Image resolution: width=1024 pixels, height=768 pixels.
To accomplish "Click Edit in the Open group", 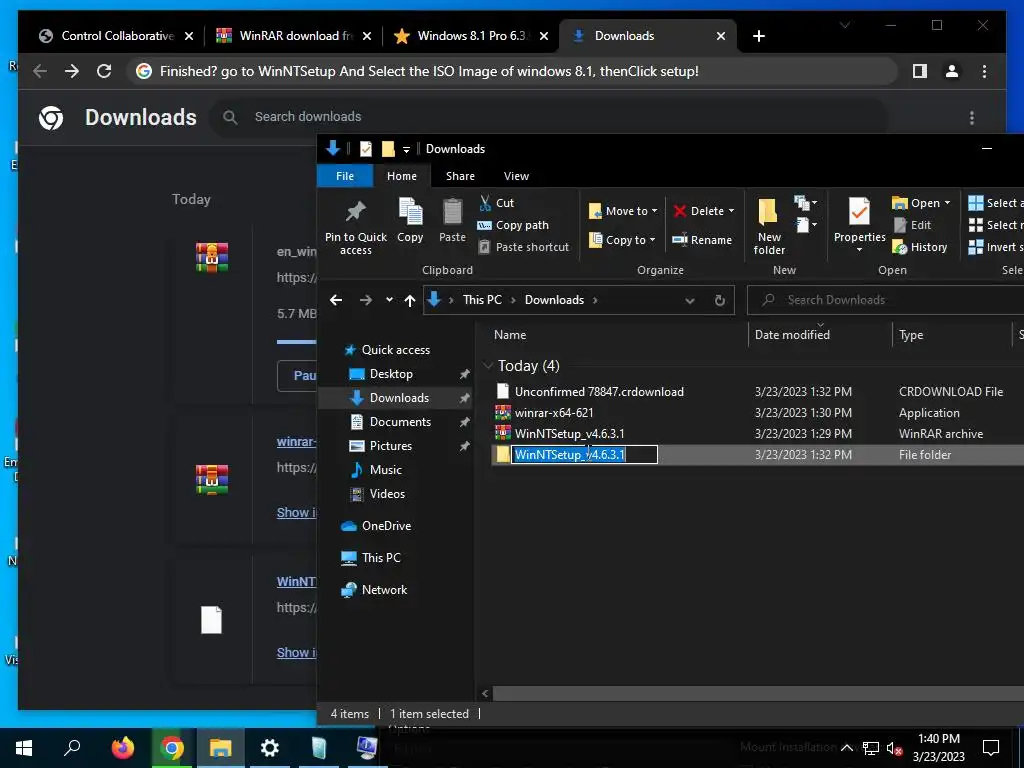I will 912,225.
